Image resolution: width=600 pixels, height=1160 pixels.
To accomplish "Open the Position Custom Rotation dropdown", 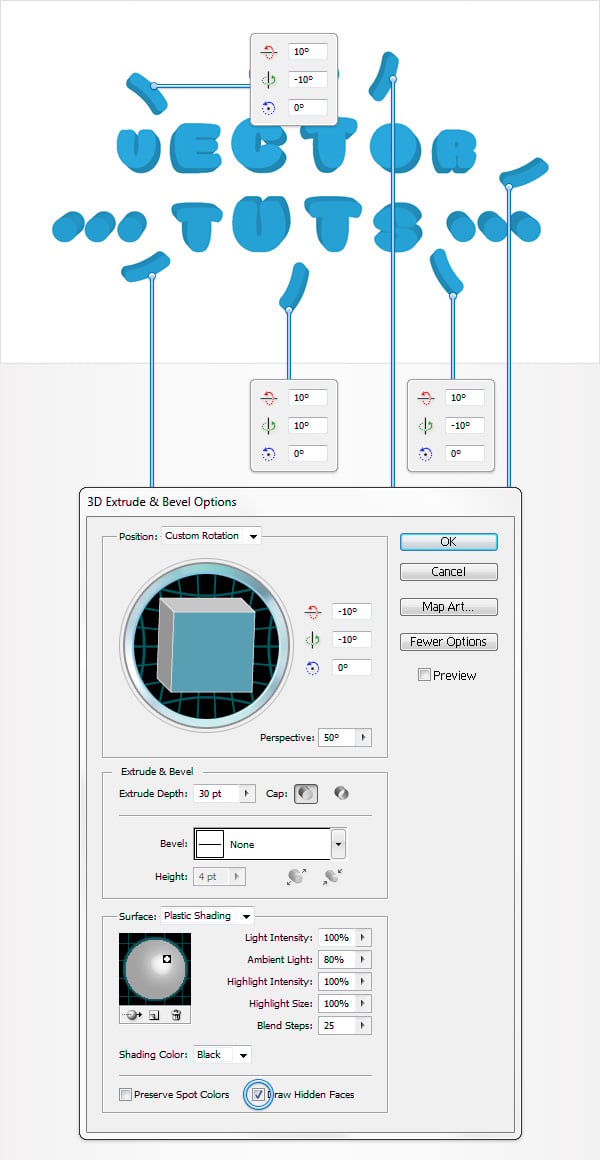I will coord(211,536).
